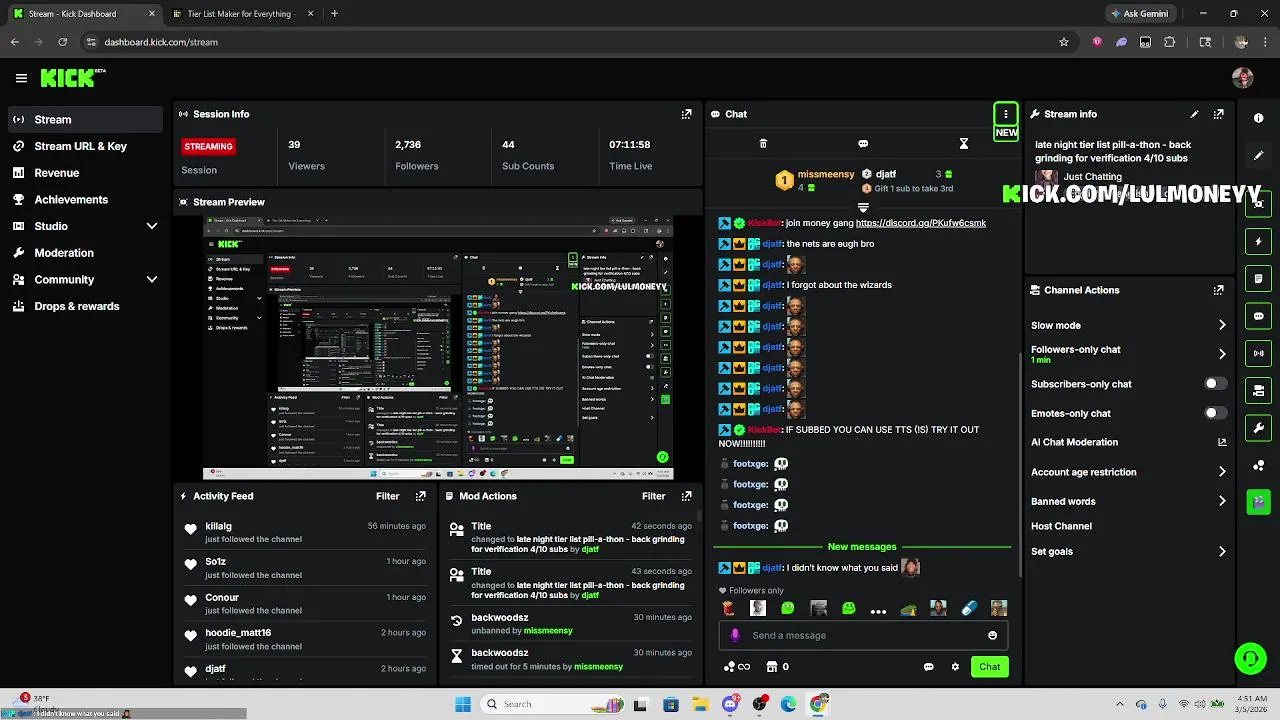Image resolution: width=1280 pixels, height=720 pixels.
Task: Open the profile avatar in the Kick header
Action: [x=1243, y=78]
